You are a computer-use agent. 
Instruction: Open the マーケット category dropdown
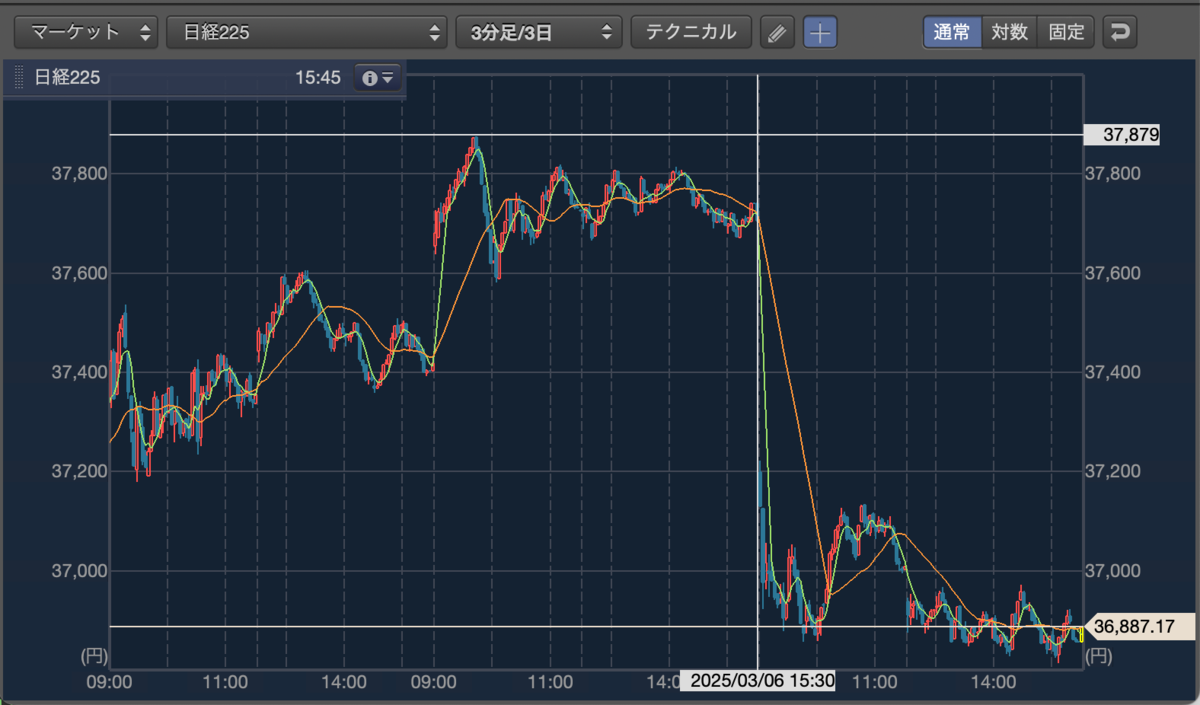(87, 32)
